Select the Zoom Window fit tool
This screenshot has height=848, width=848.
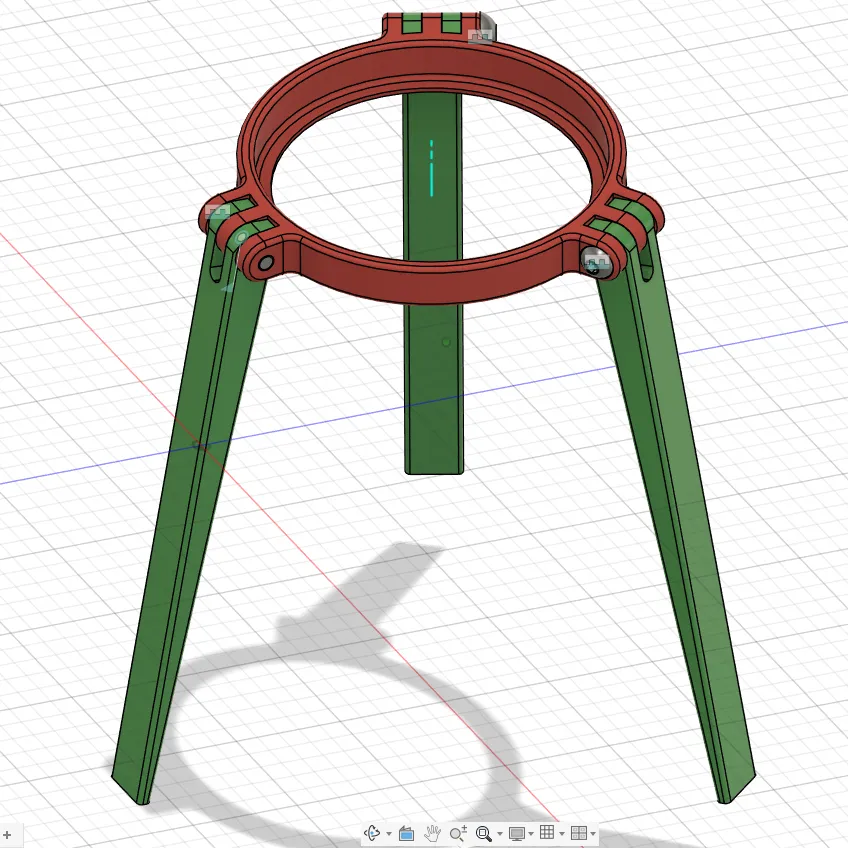(x=483, y=833)
